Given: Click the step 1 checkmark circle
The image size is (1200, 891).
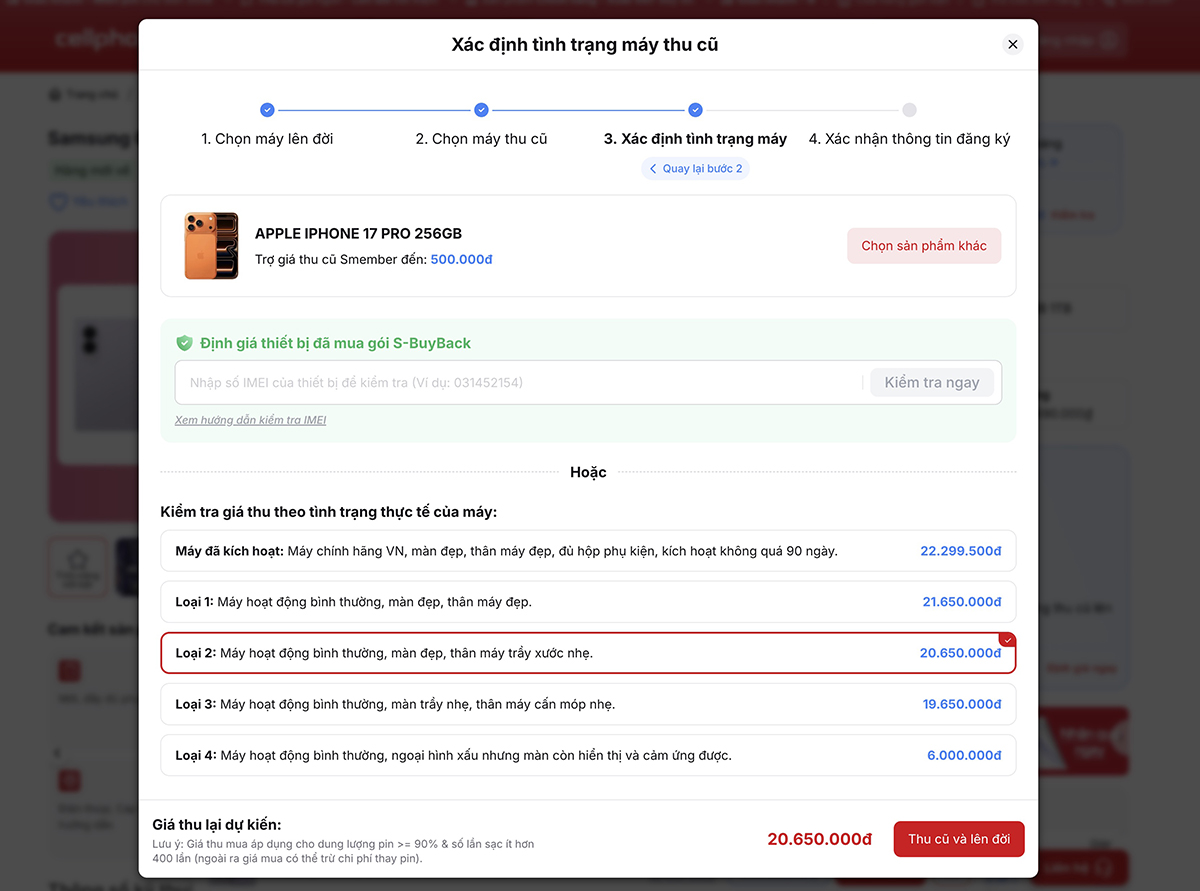Looking at the screenshot, I should pos(267,110).
